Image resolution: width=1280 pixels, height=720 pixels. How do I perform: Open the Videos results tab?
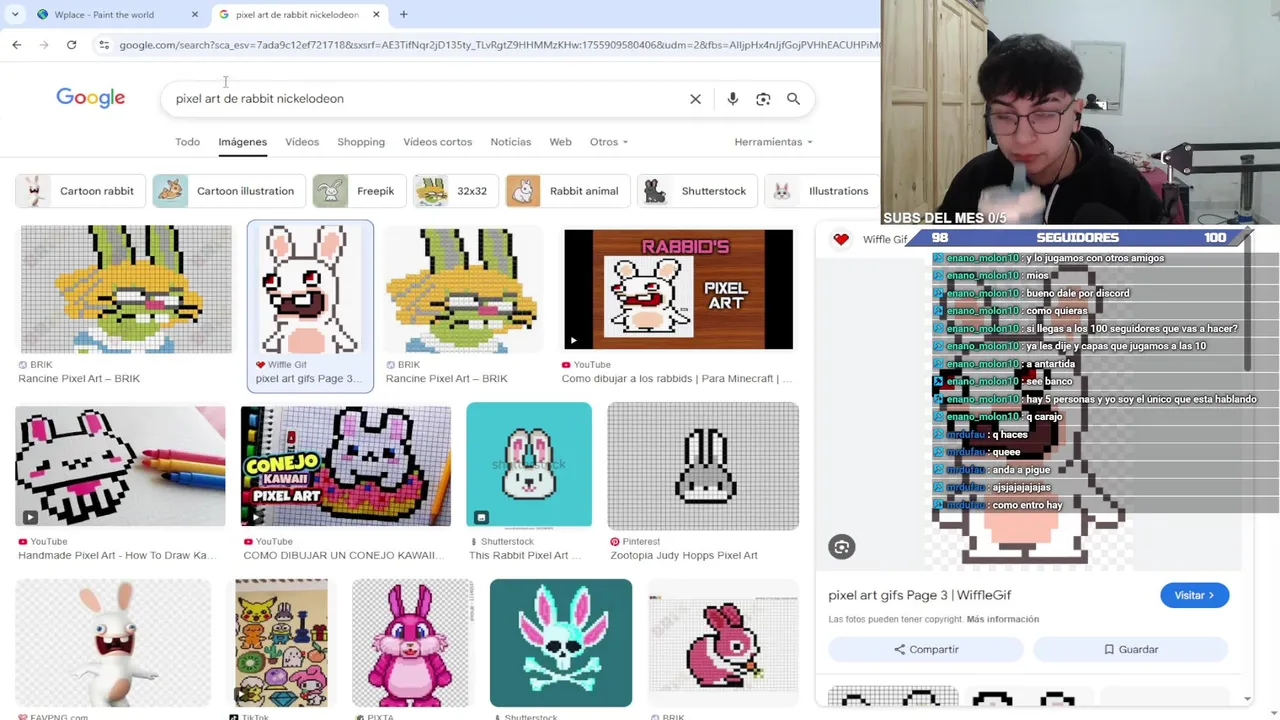pos(302,142)
